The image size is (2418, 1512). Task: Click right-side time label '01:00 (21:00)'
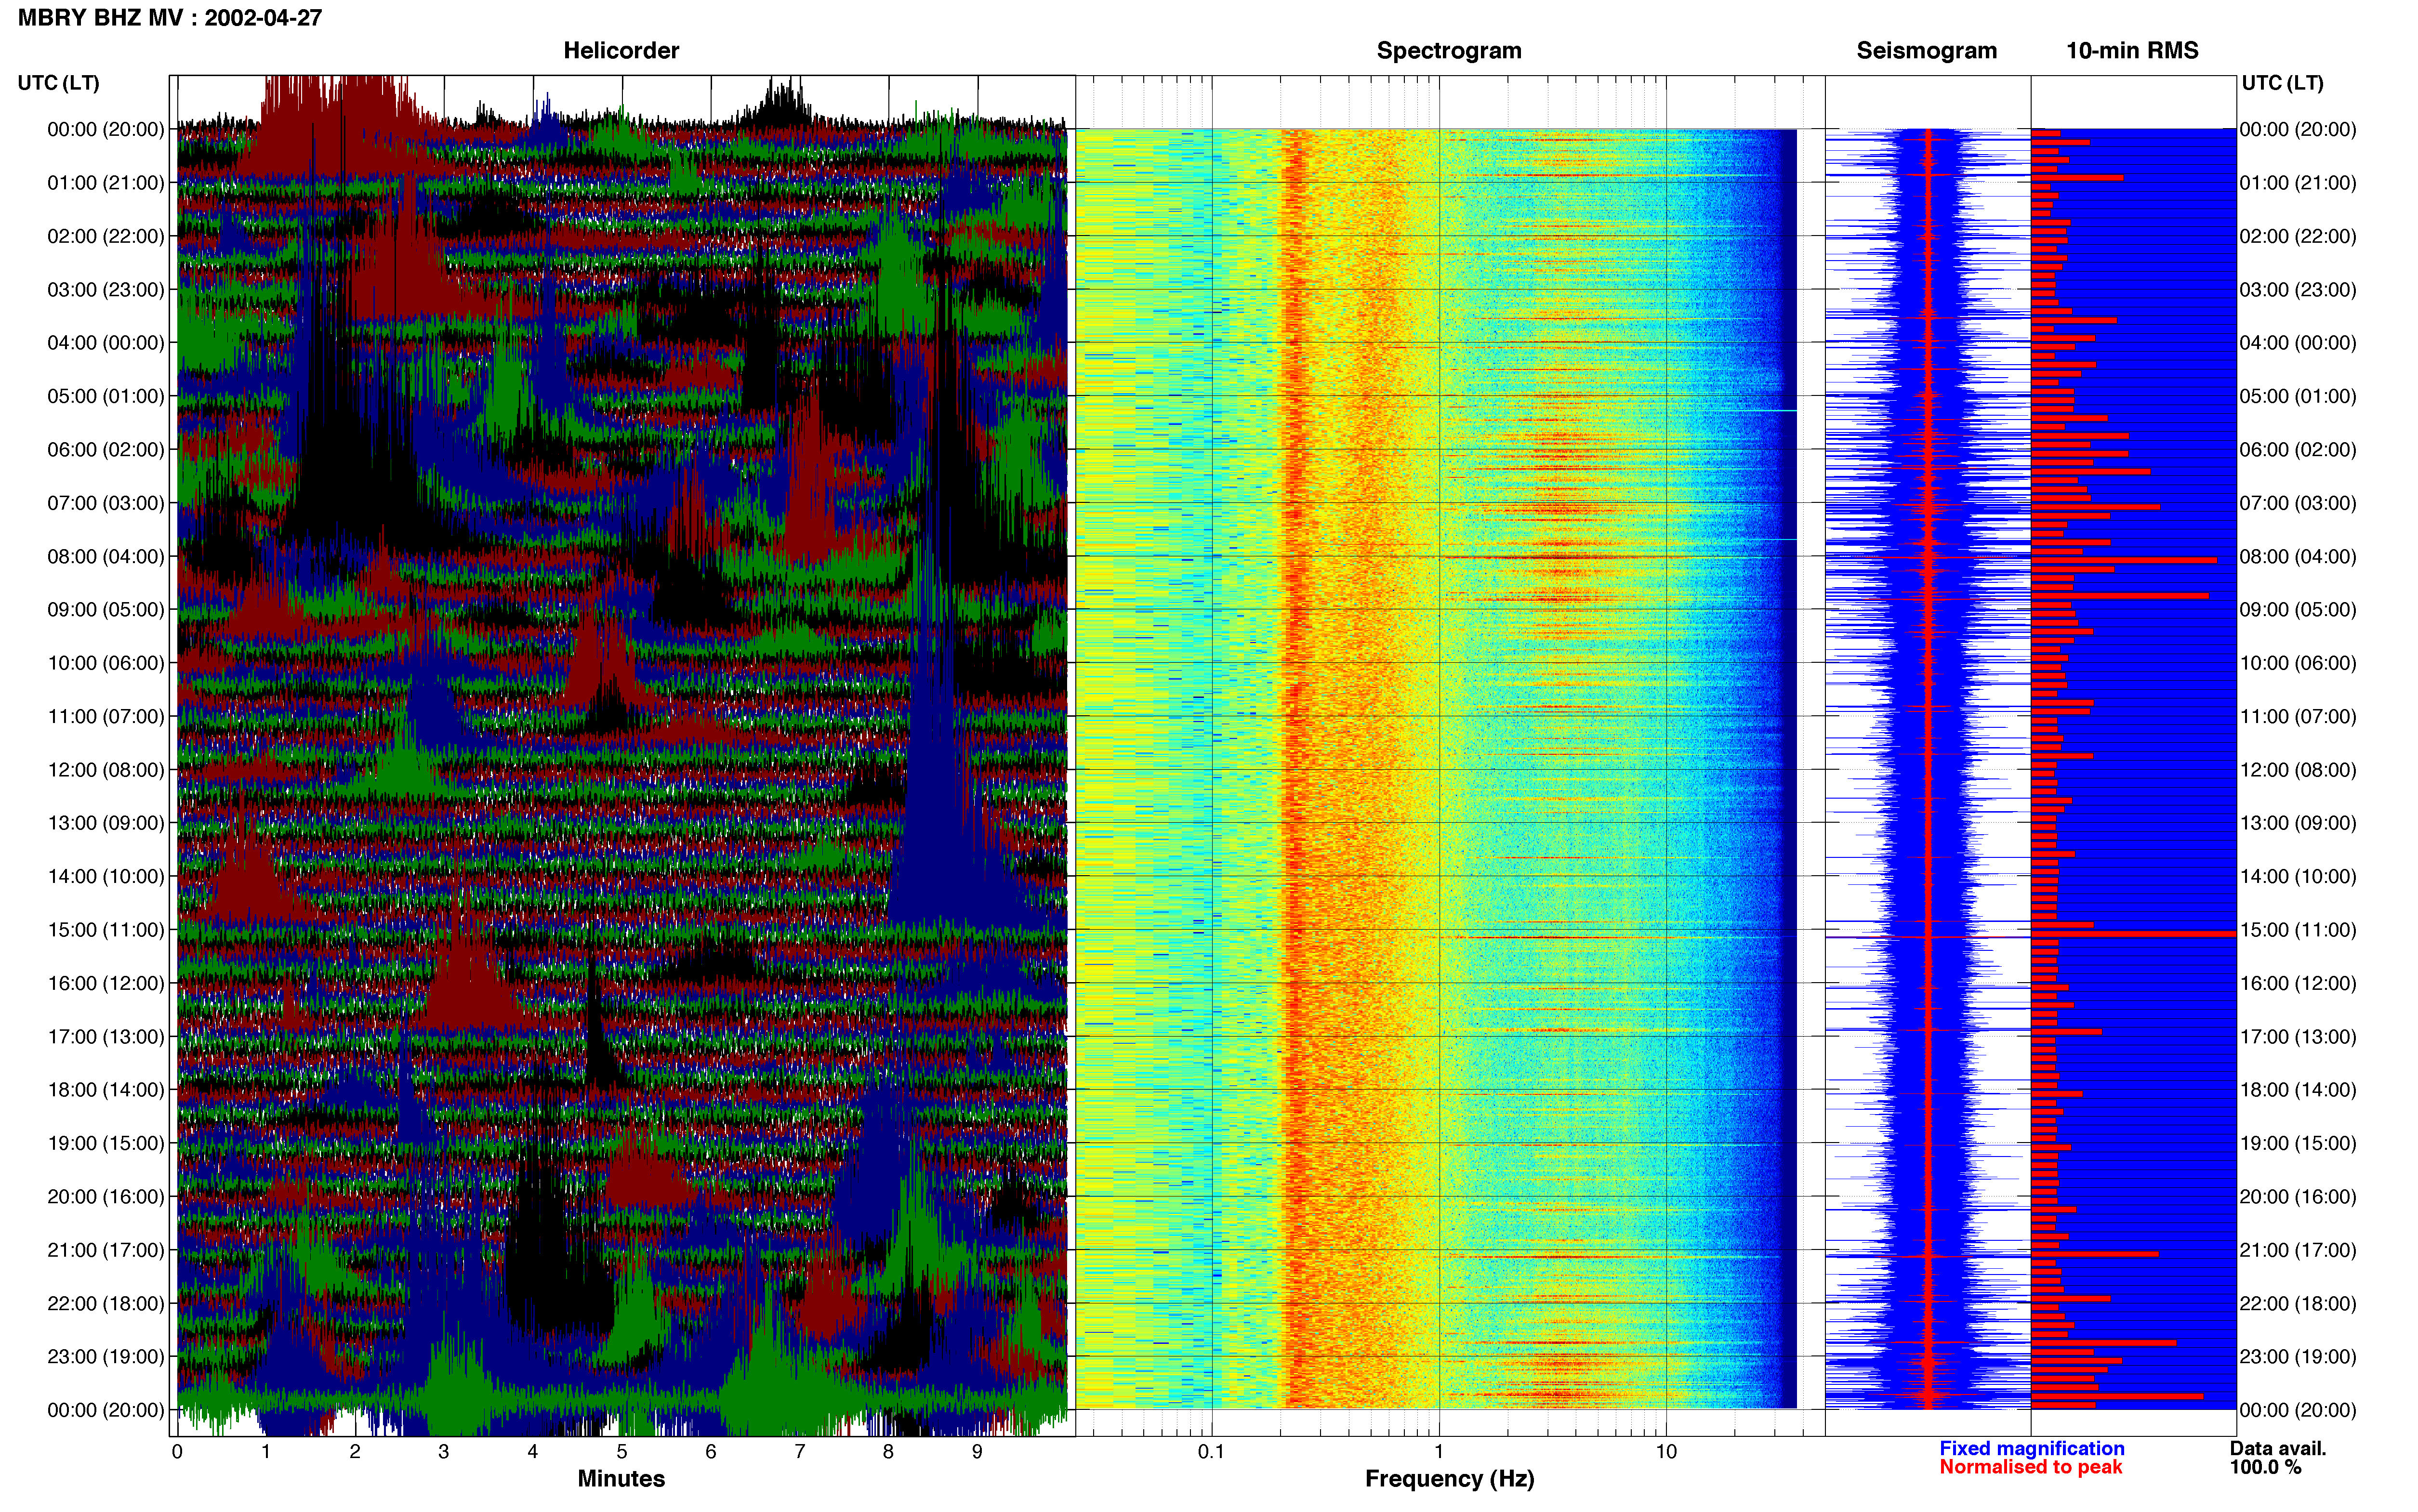pyautogui.click(x=2298, y=183)
